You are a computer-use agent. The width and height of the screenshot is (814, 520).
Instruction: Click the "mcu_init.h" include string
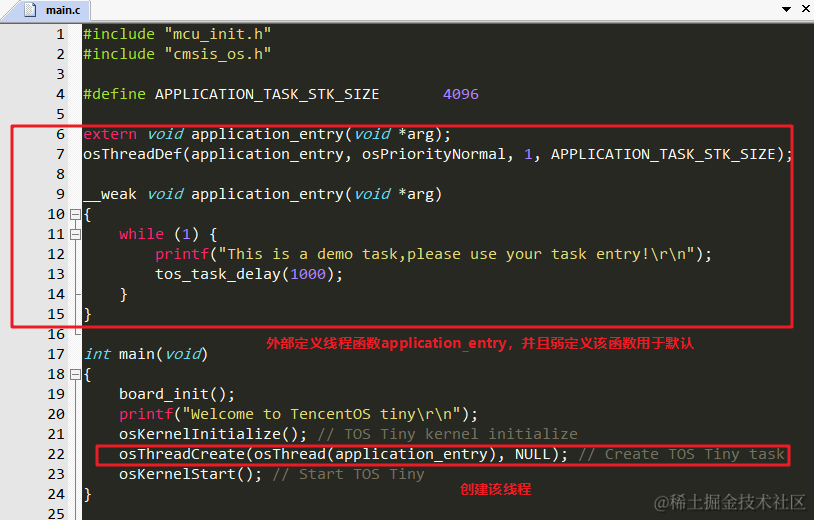tap(218, 34)
